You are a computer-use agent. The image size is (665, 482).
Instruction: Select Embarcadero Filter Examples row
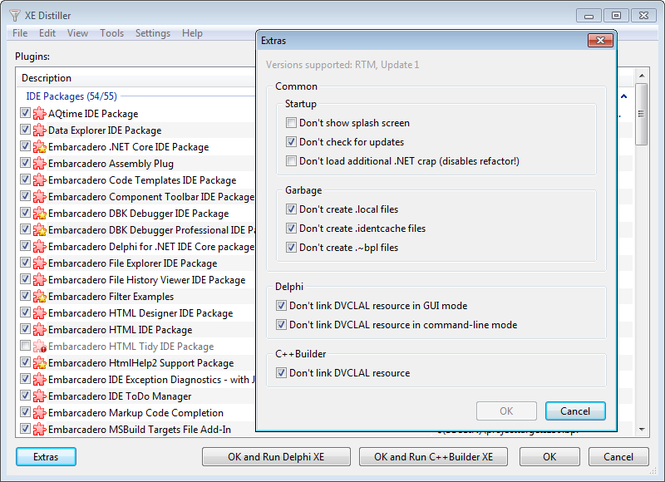tap(111, 296)
